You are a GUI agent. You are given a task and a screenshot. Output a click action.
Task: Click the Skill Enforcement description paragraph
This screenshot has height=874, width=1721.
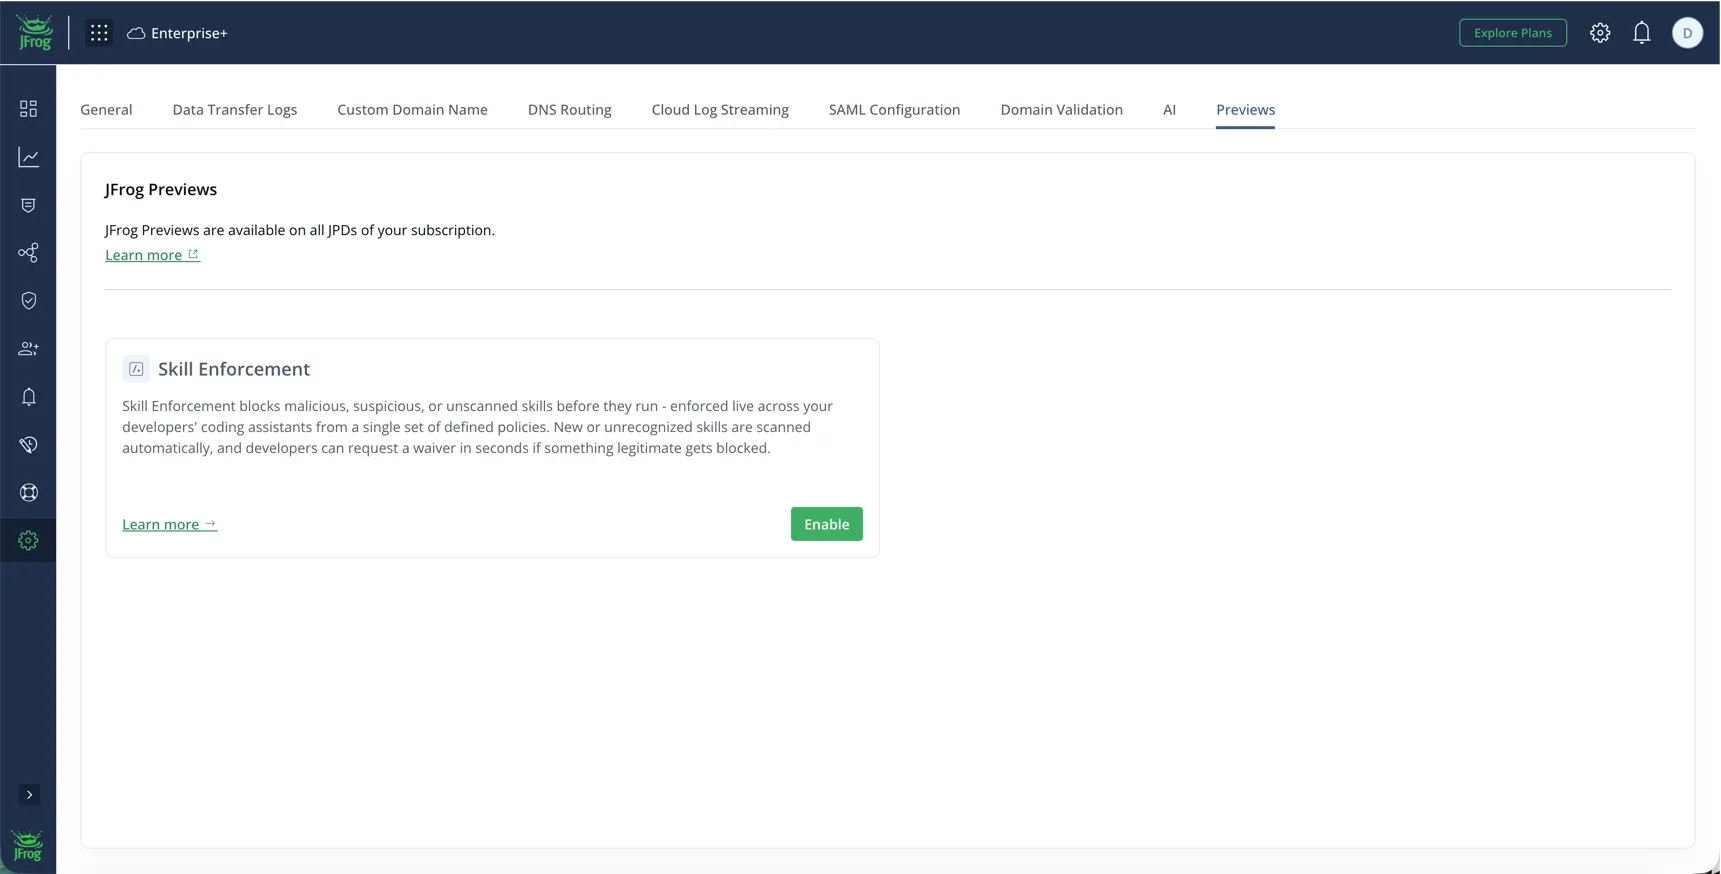pos(478,427)
